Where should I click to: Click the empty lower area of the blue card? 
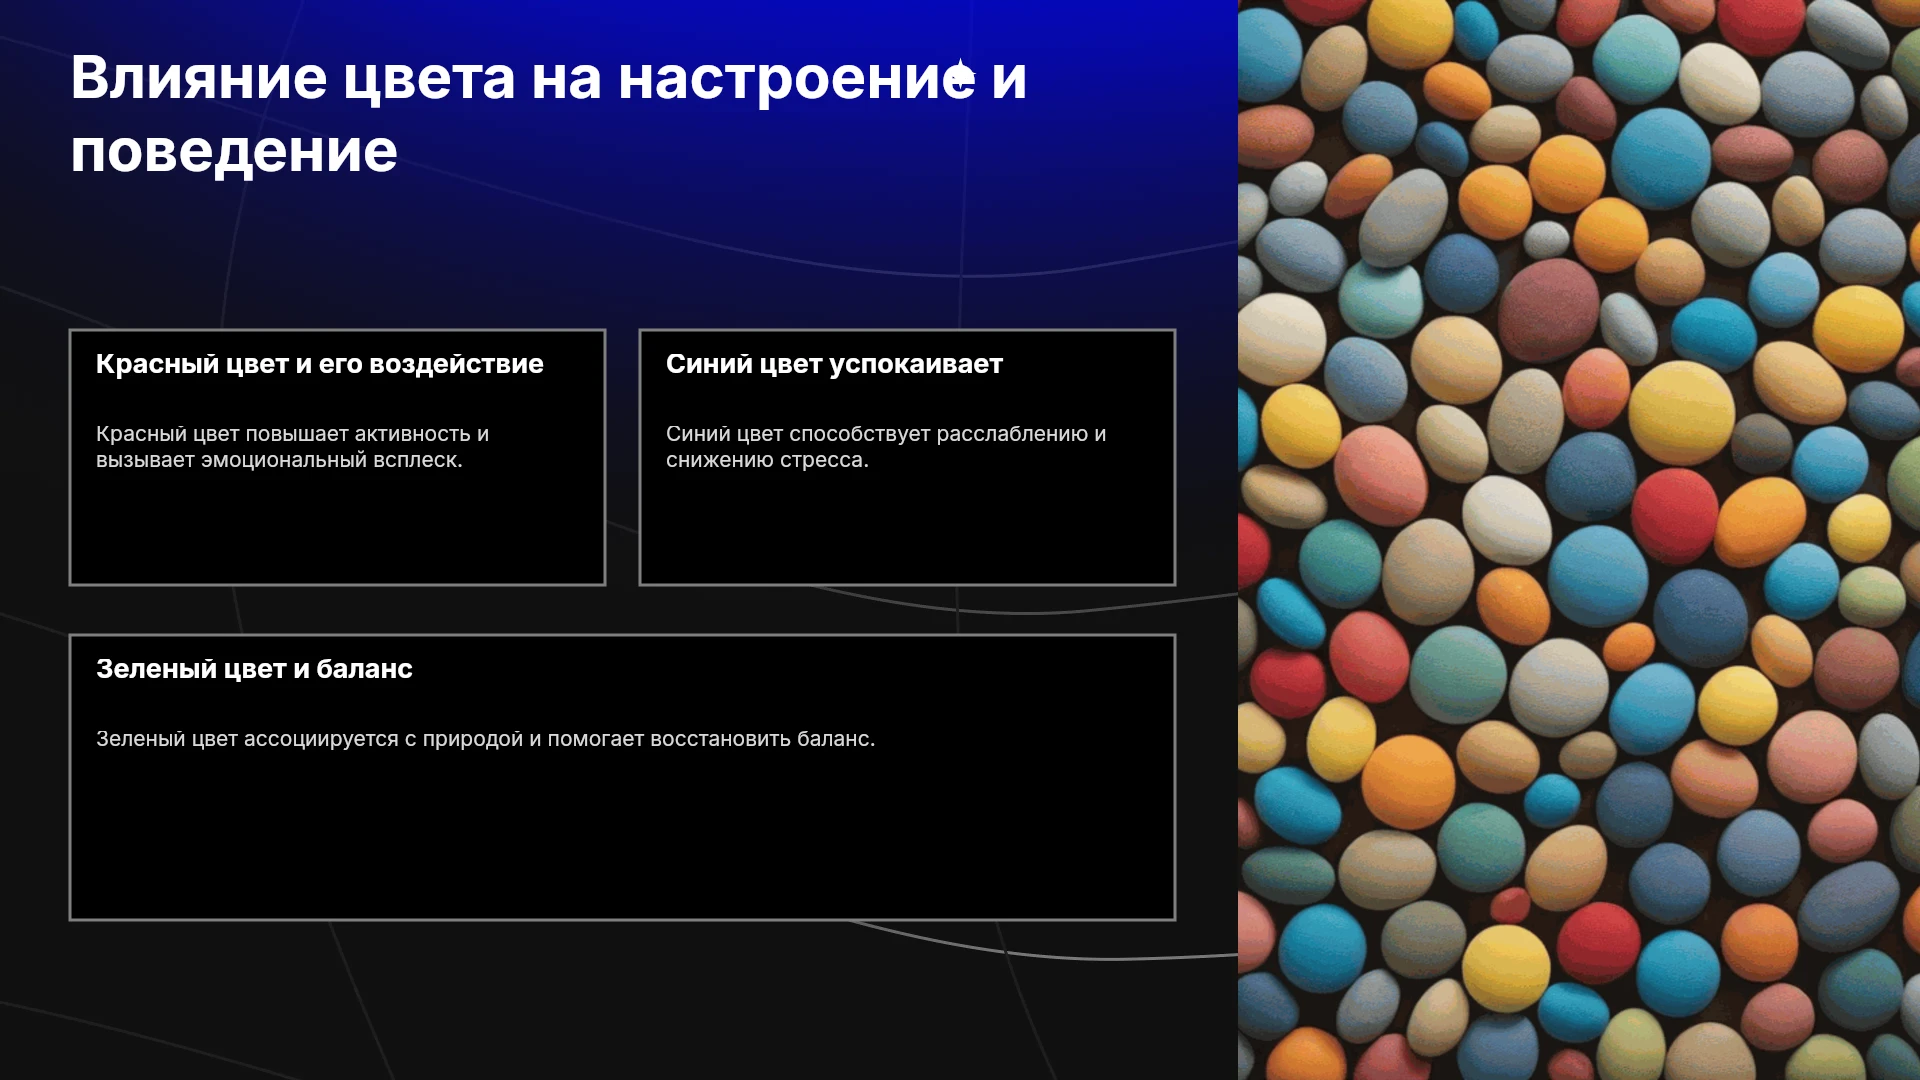[907, 528]
